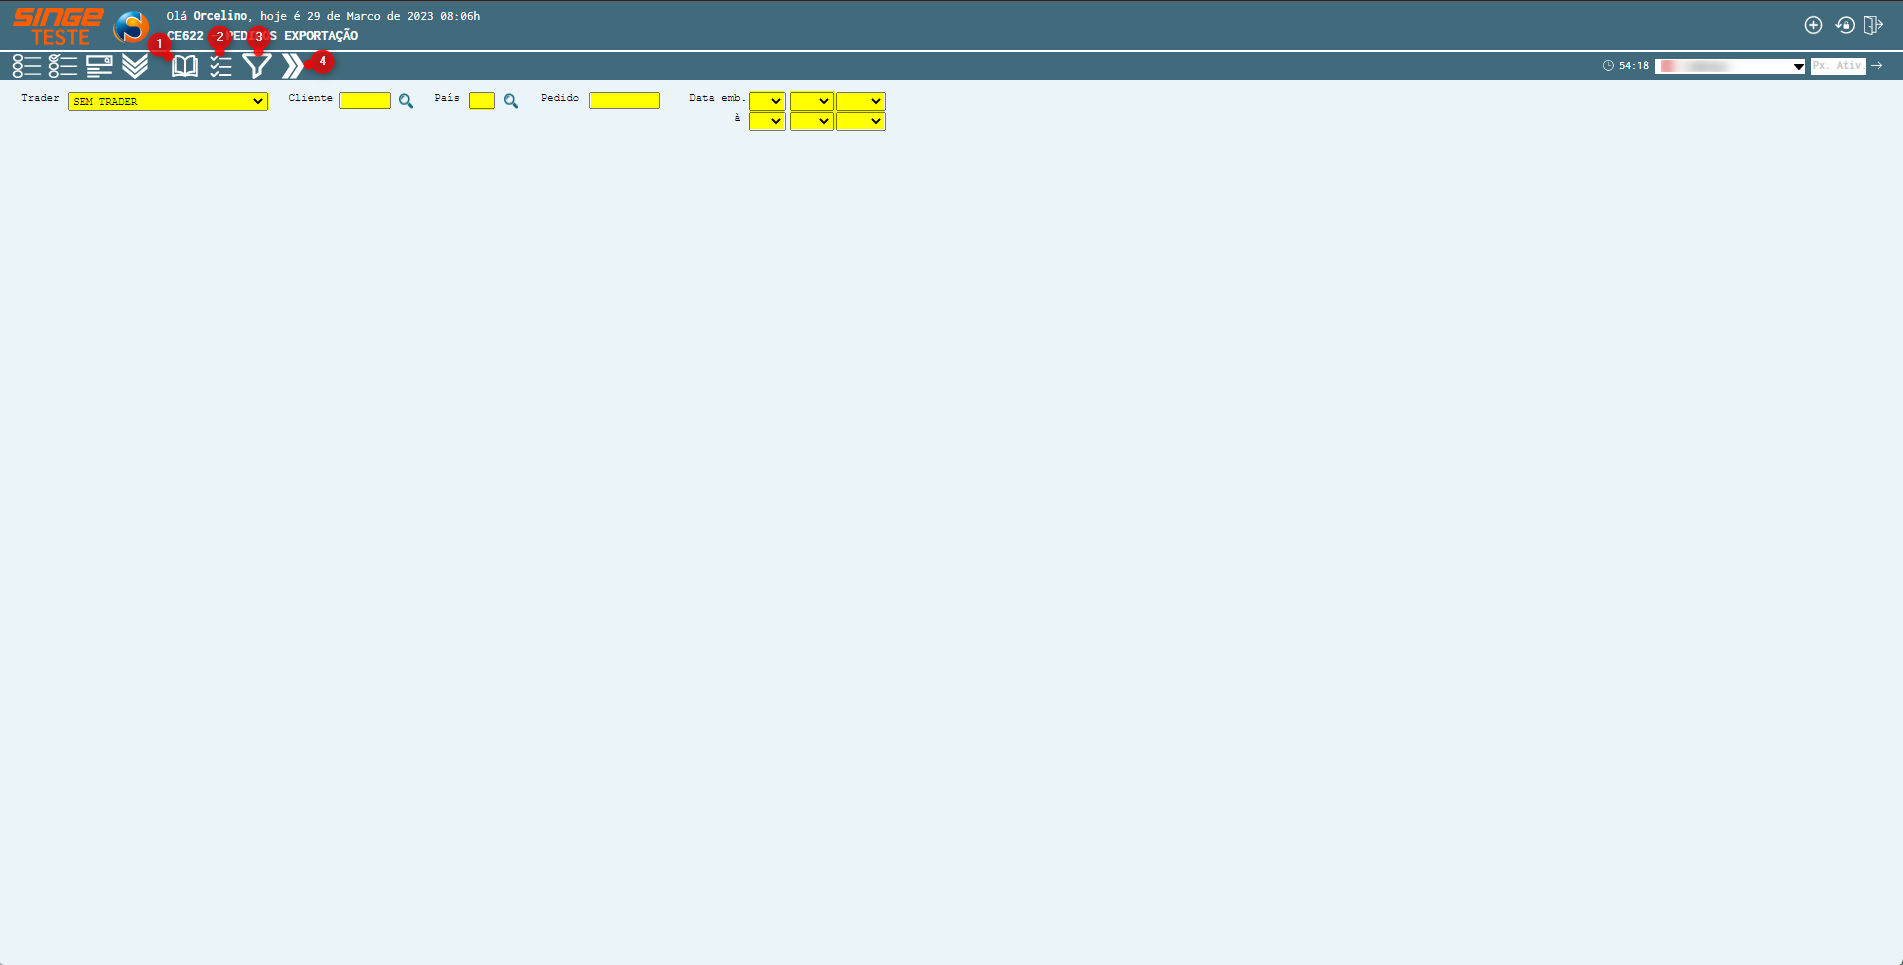The height and width of the screenshot is (965, 1903).
Task: Click the Trader label
Action: click(40, 98)
